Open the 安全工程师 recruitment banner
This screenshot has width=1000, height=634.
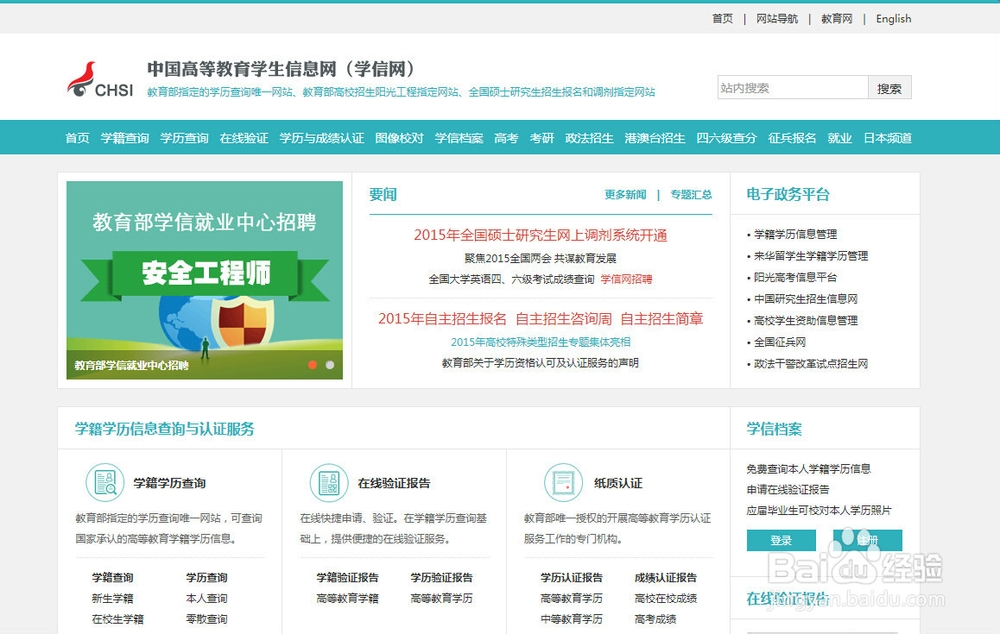coord(205,280)
